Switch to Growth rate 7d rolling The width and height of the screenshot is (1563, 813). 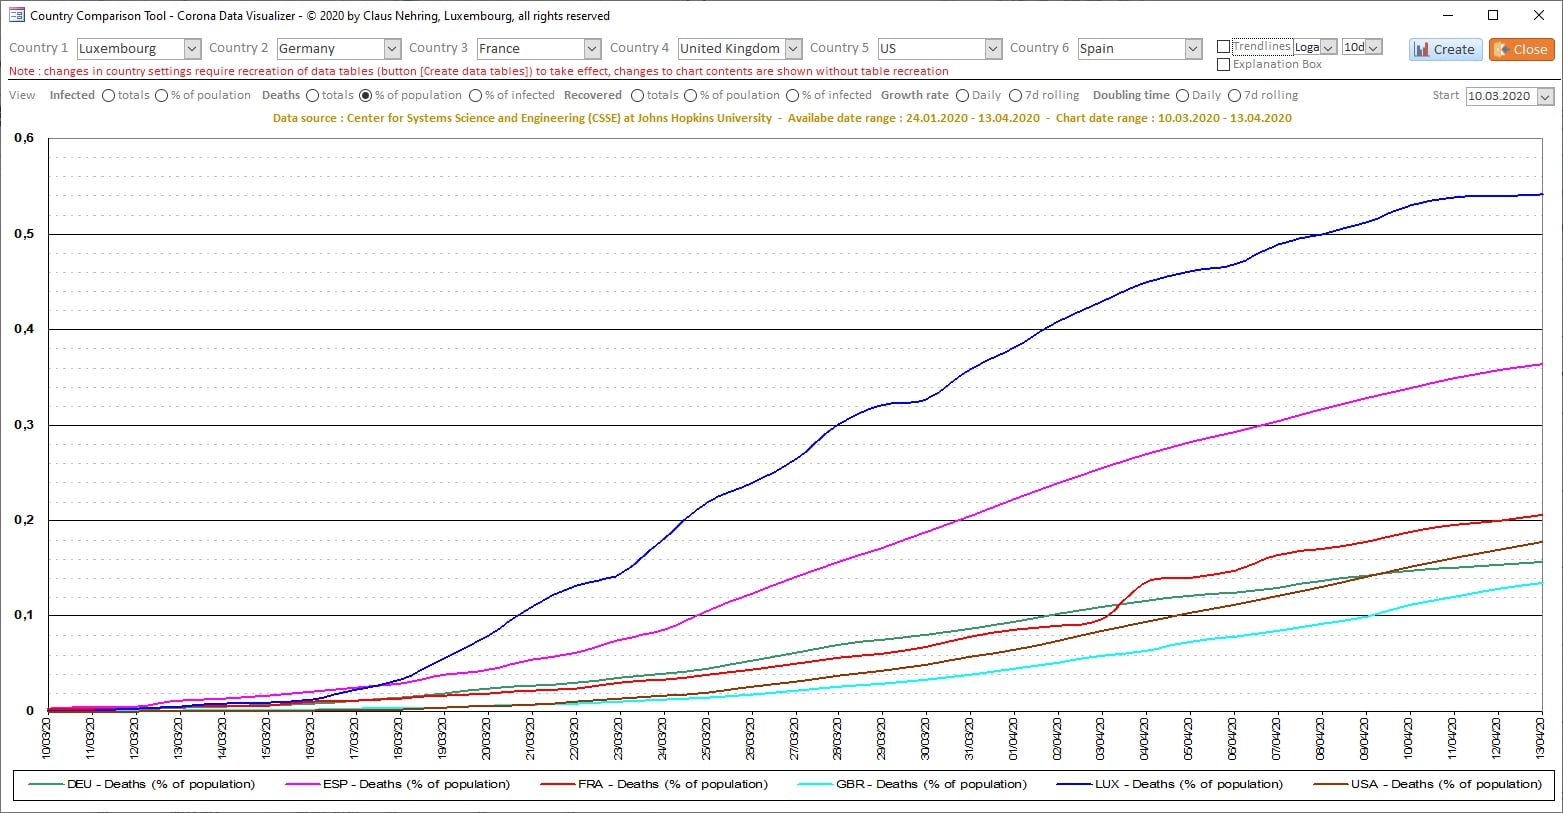[1015, 96]
